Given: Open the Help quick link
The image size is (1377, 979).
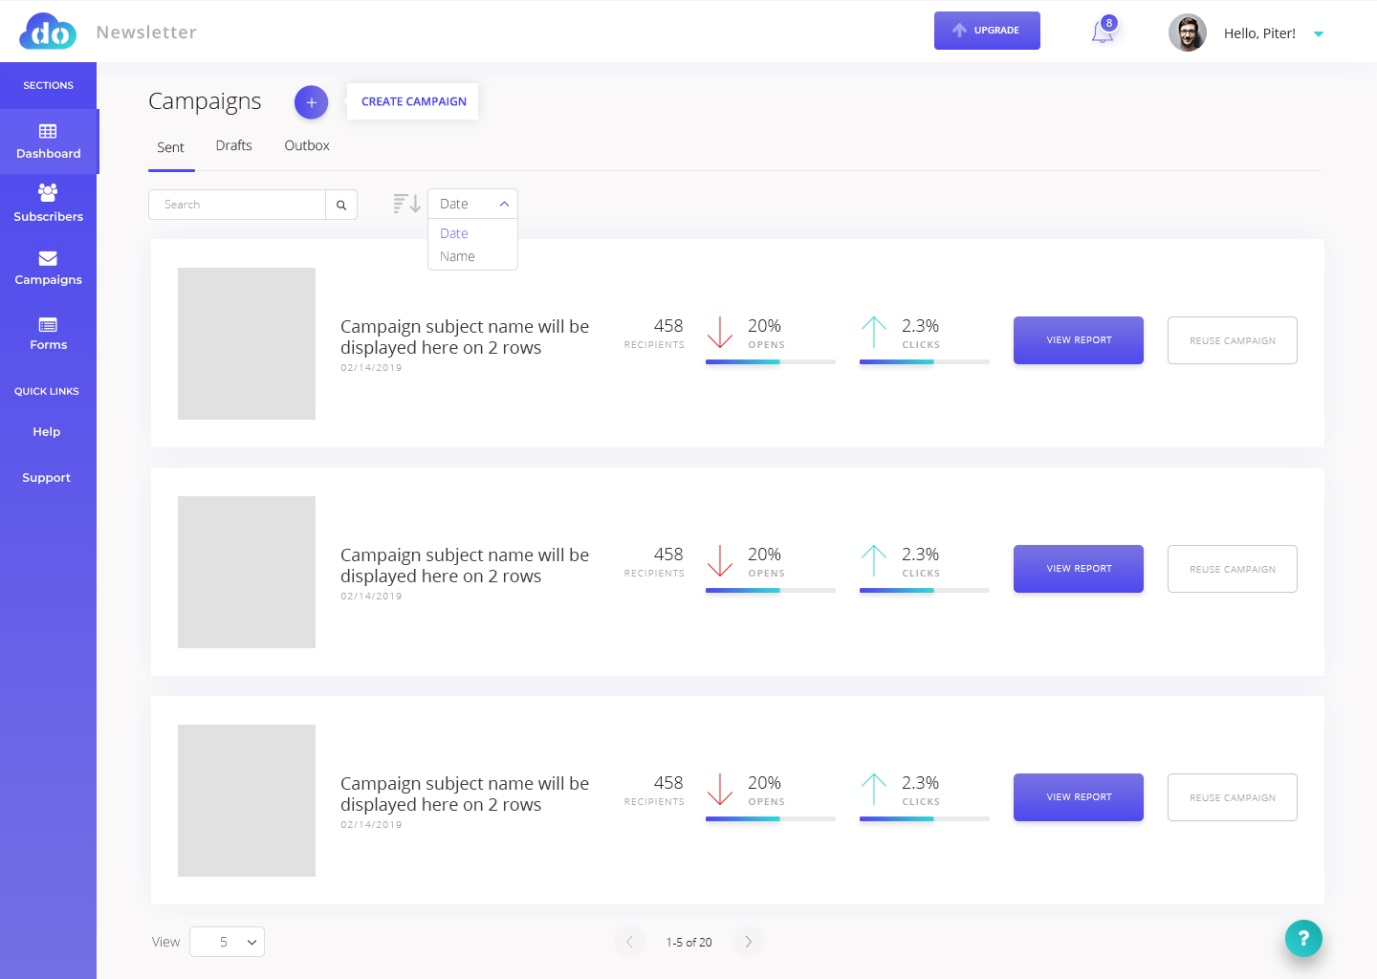Looking at the screenshot, I should pyautogui.click(x=46, y=432).
